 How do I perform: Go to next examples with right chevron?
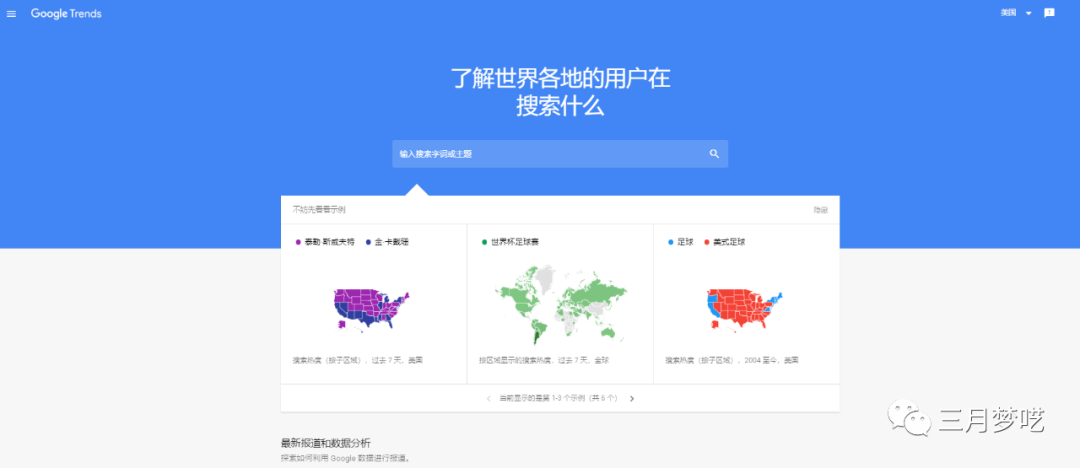(632, 398)
